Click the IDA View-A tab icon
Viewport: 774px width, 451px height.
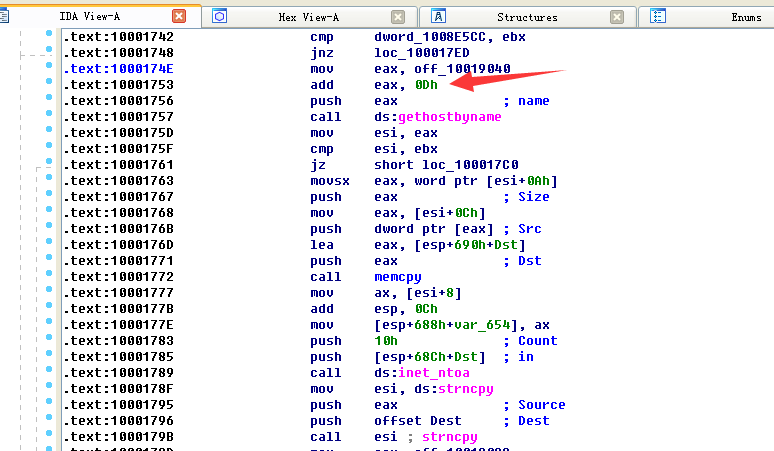click(x=4, y=16)
